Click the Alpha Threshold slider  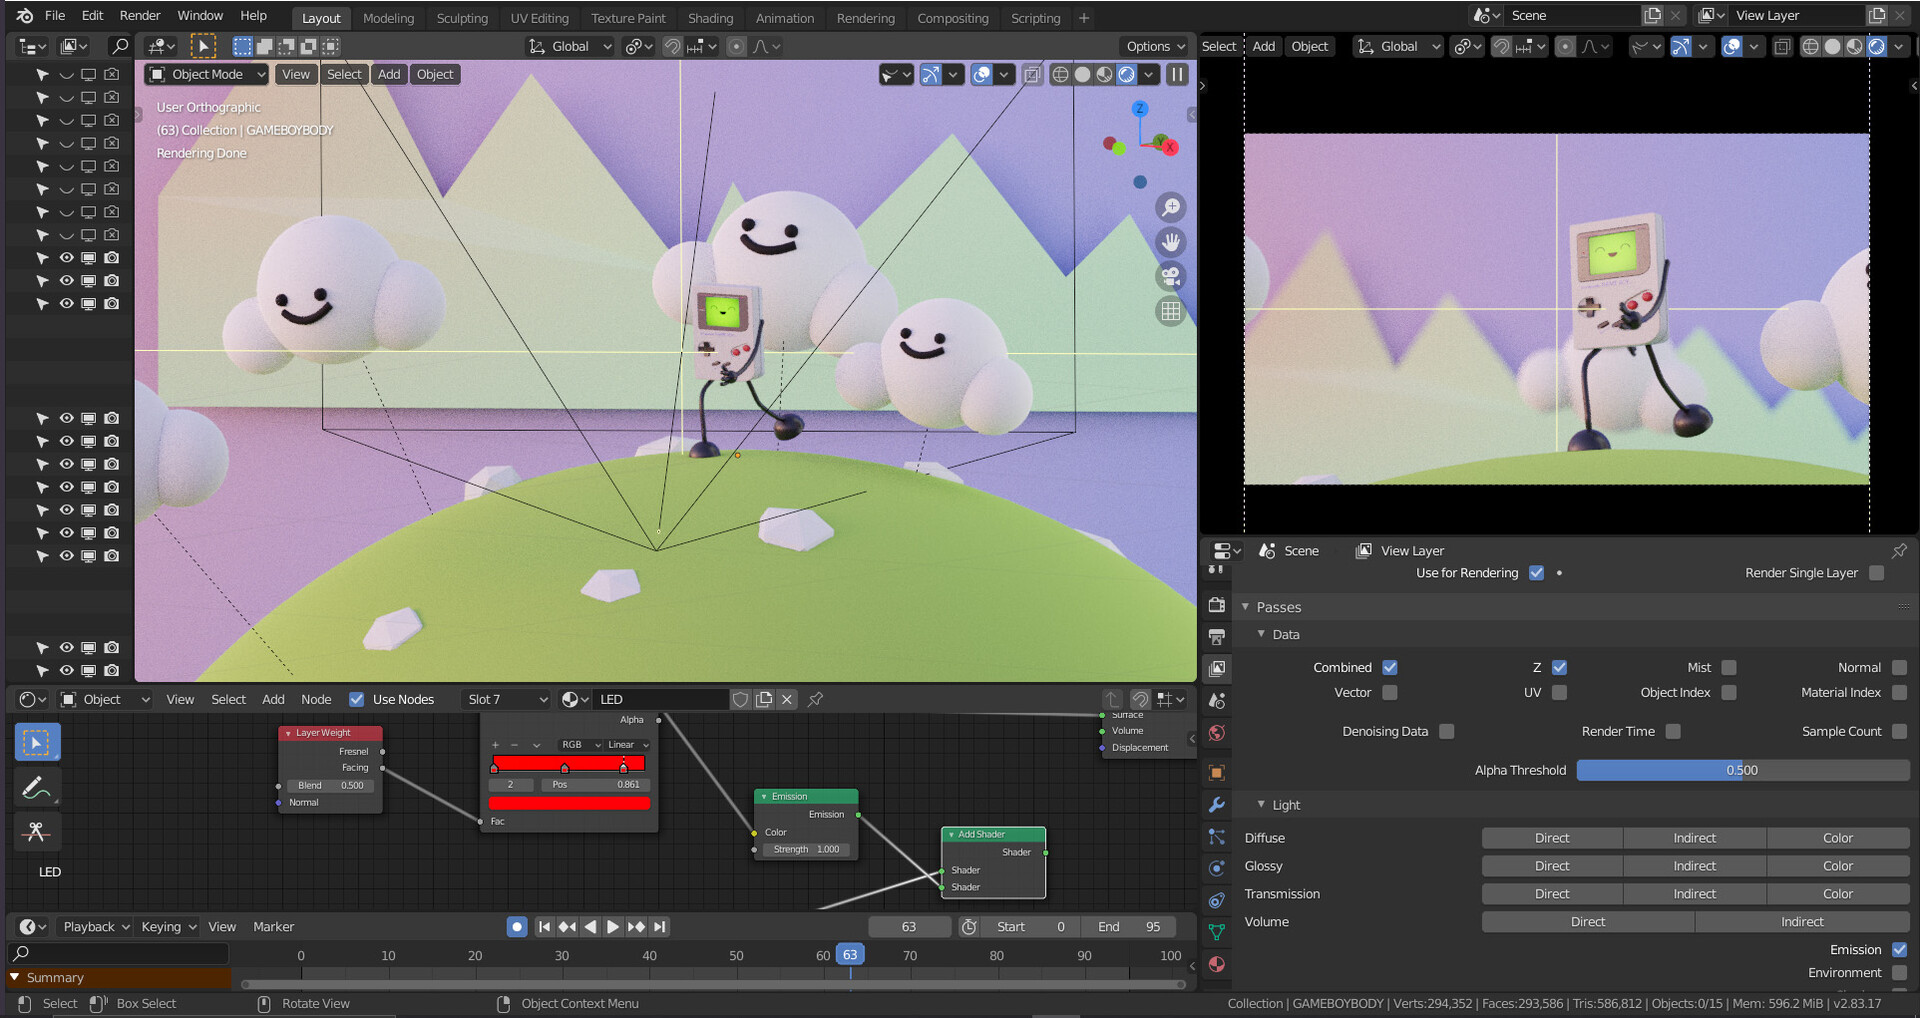click(1743, 770)
